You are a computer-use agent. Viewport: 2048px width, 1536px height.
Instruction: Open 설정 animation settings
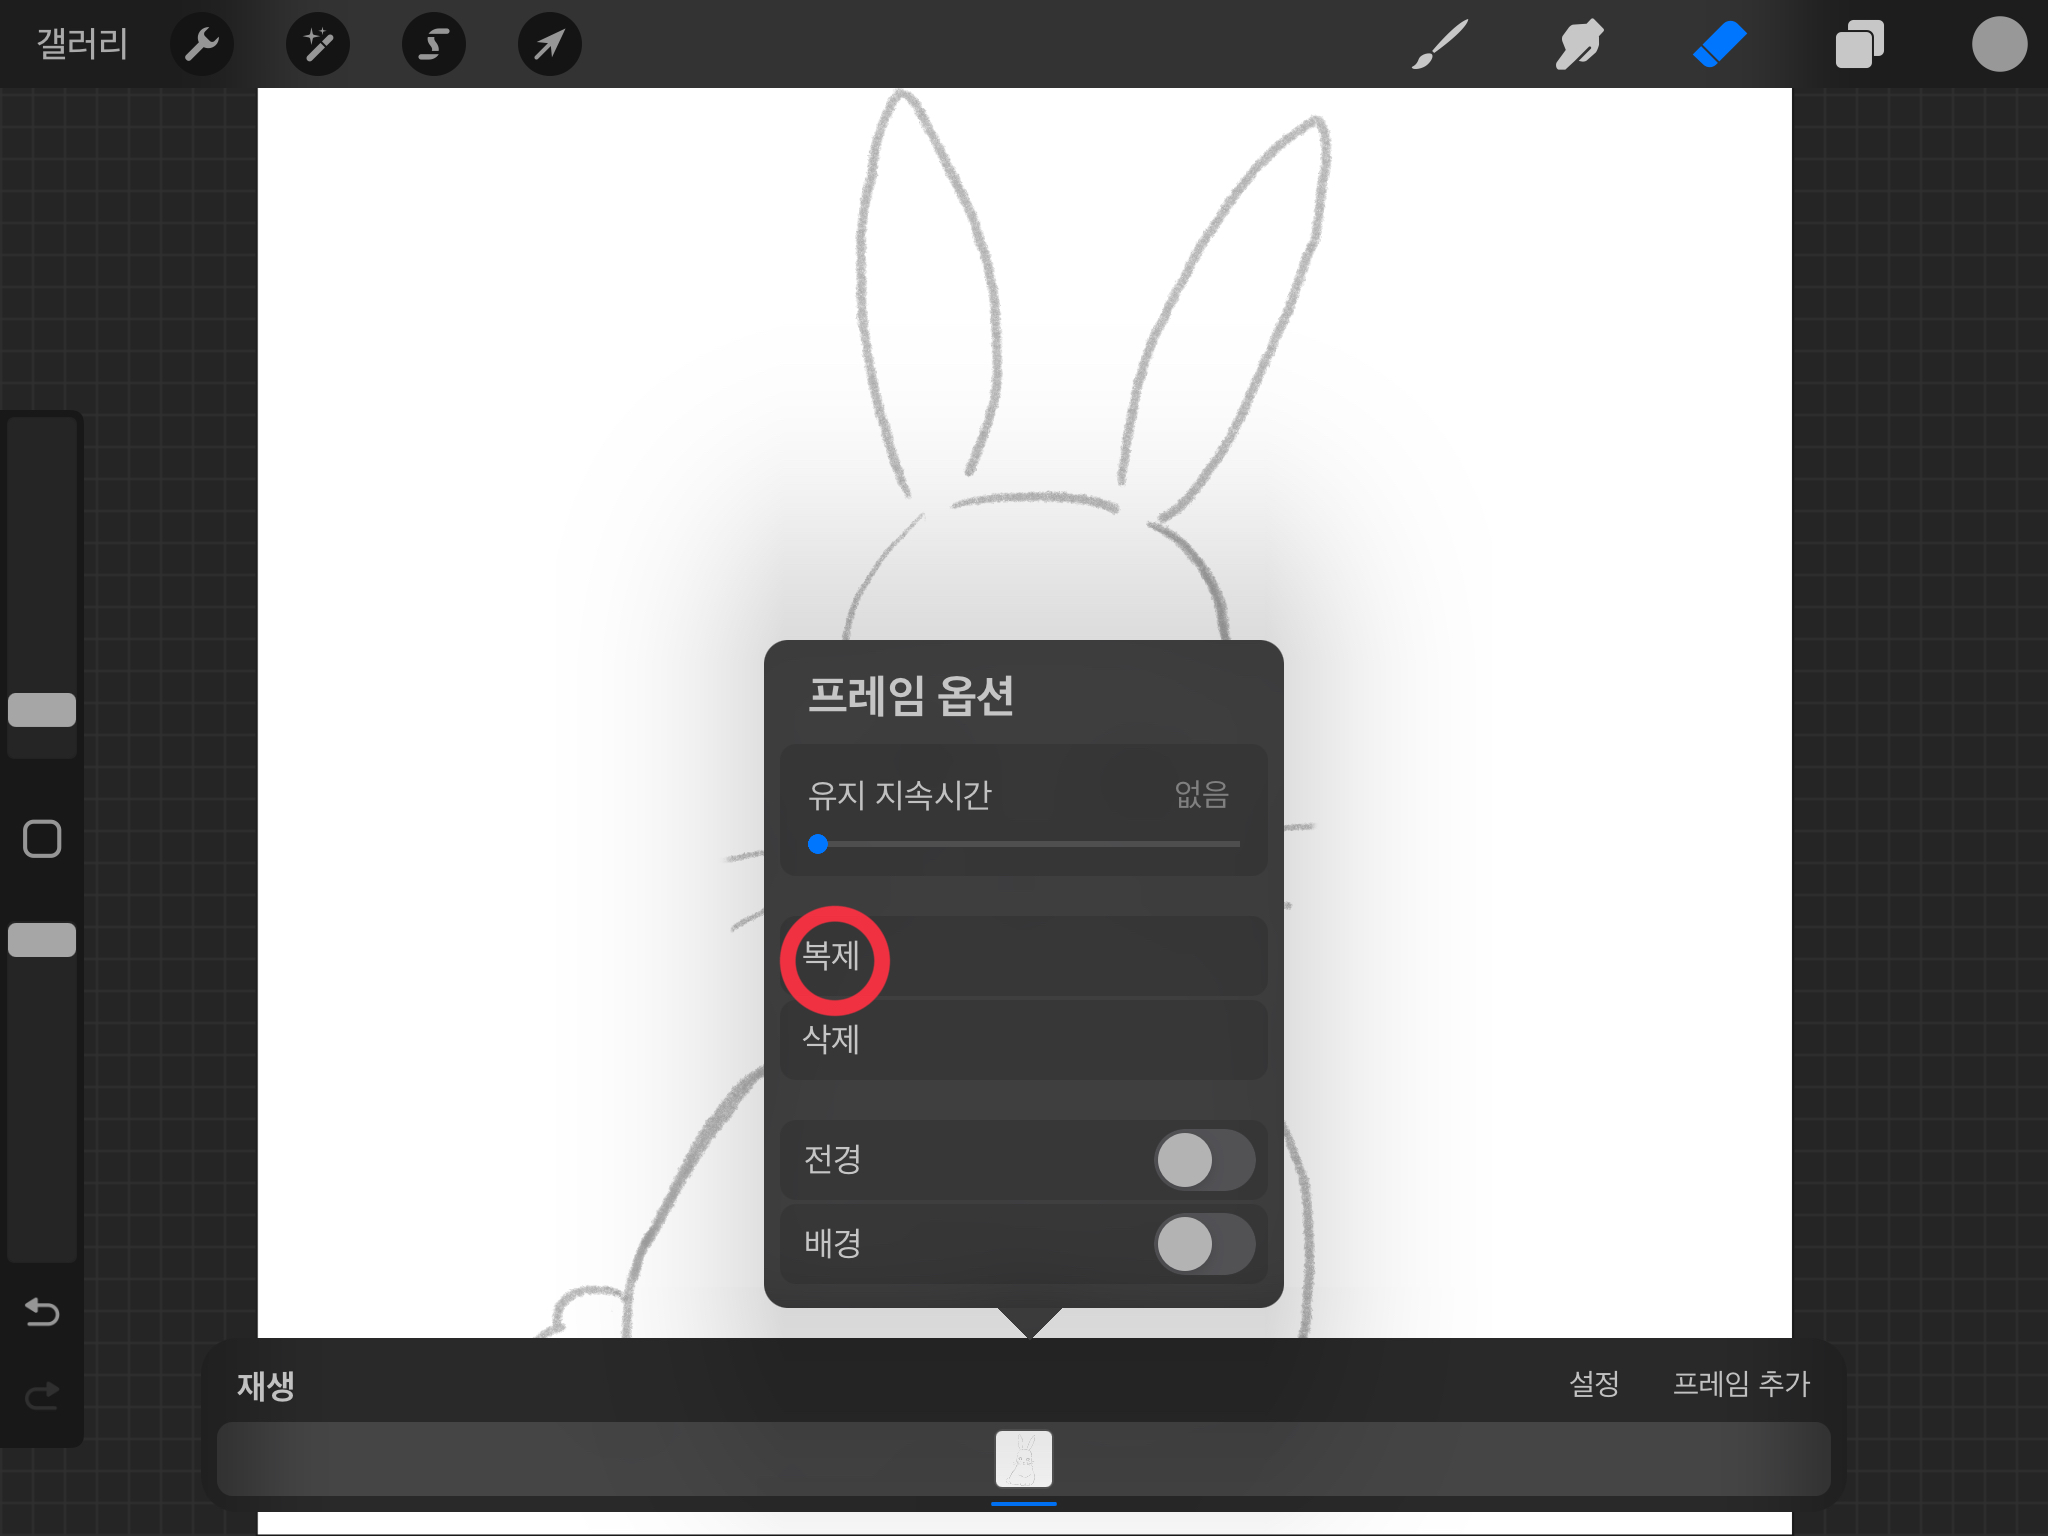(x=1594, y=1384)
